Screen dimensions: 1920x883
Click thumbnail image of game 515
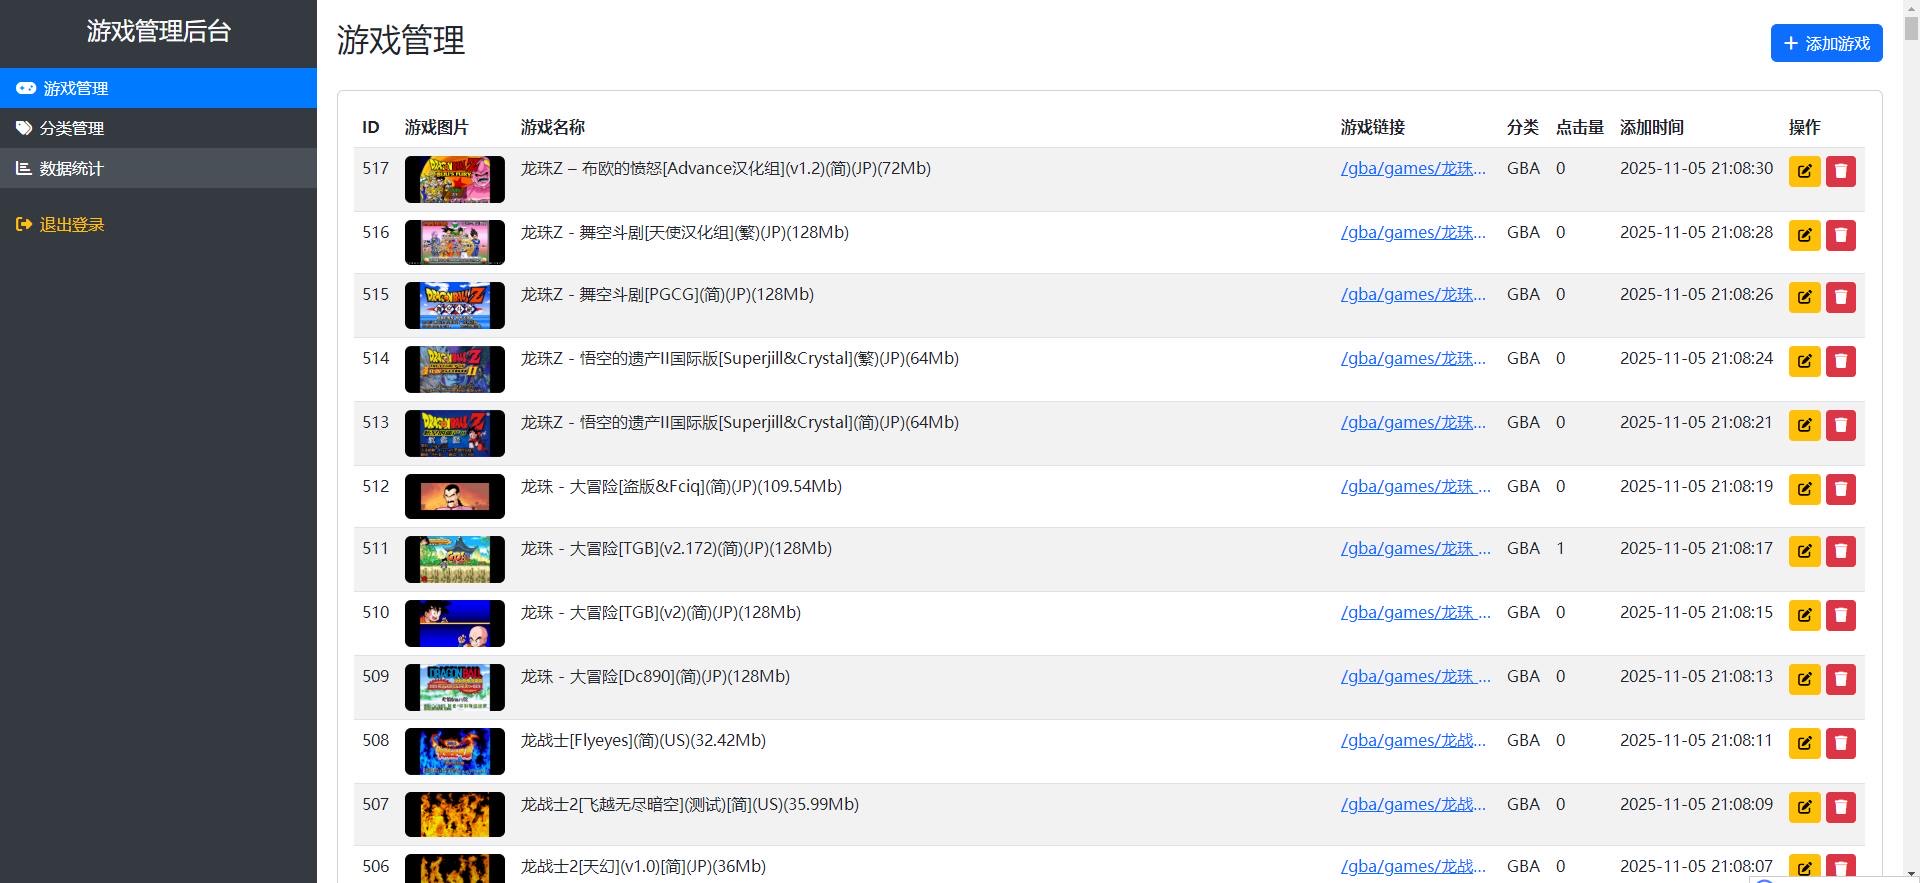[454, 306]
